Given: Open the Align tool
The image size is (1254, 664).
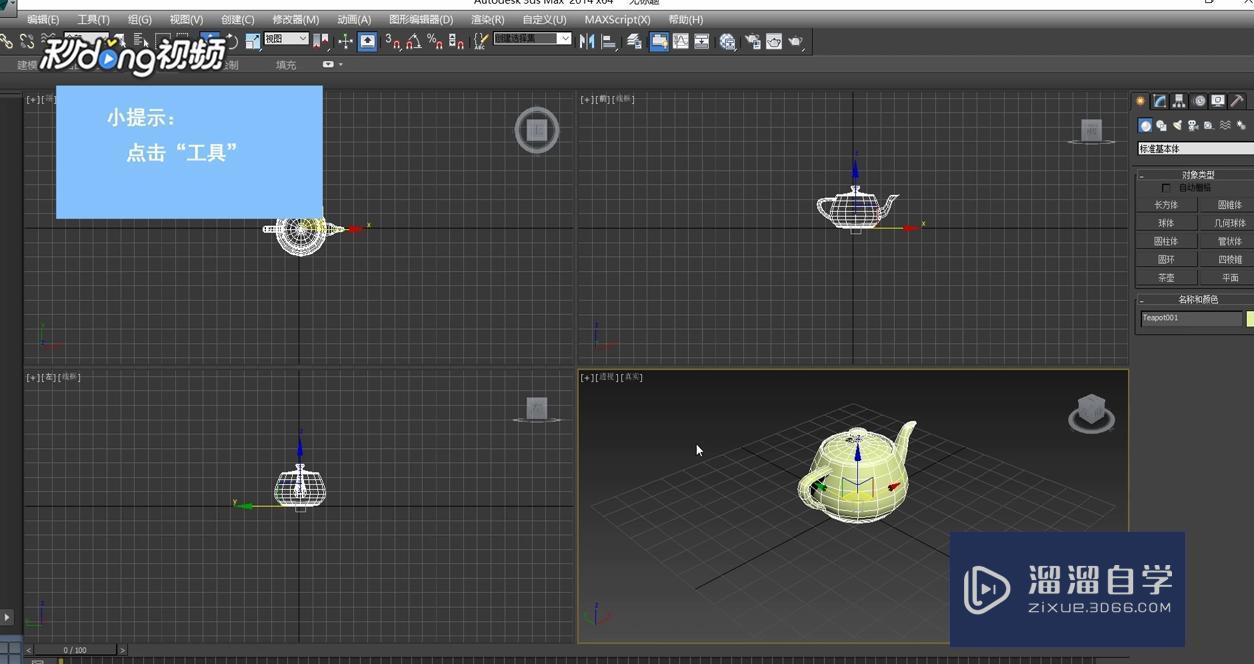Looking at the screenshot, I should [610, 41].
